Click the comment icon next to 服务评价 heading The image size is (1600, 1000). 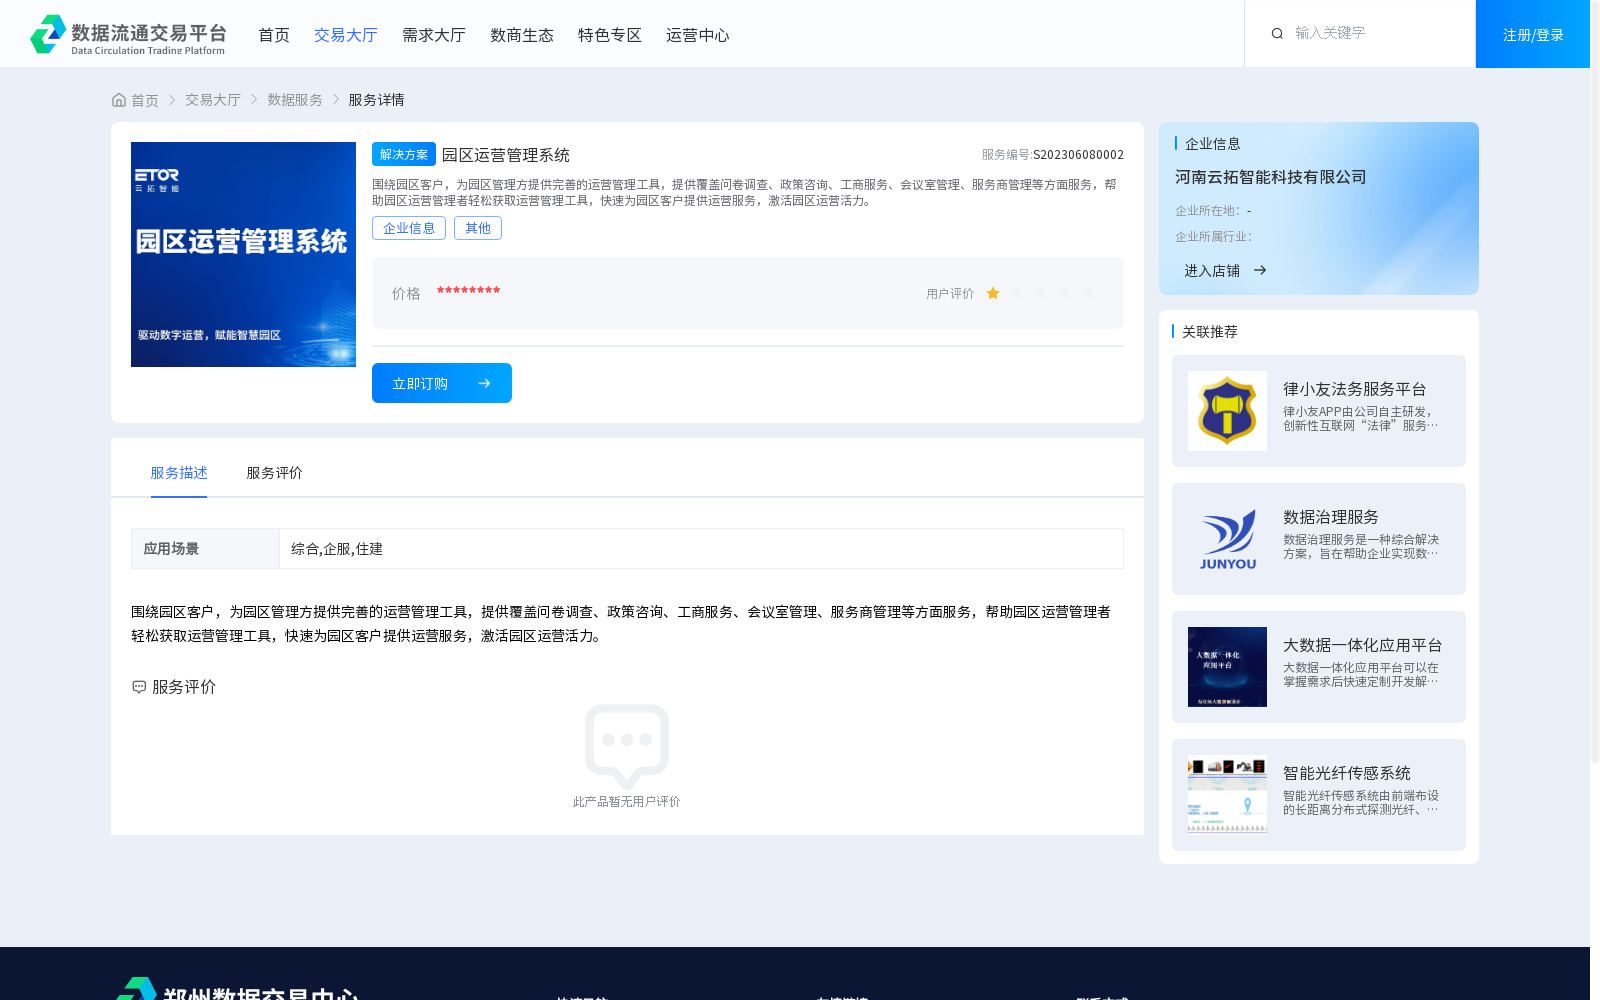click(x=139, y=687)
